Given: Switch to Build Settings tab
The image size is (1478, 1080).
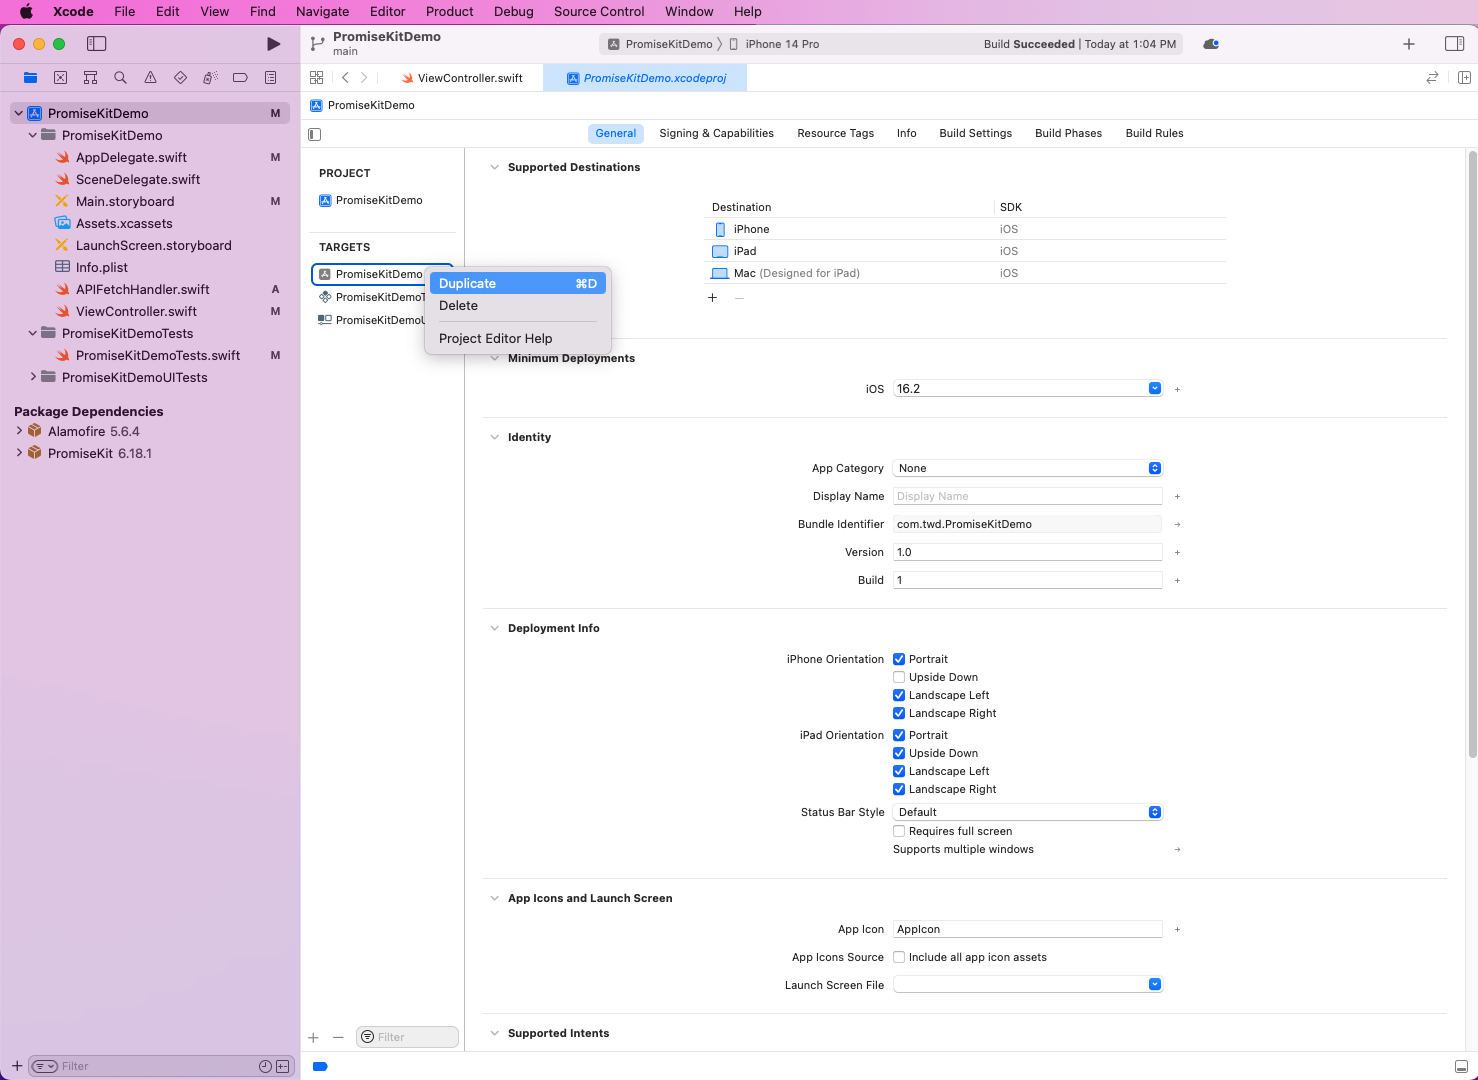Looking at the screenshot, I should [975, 133].
